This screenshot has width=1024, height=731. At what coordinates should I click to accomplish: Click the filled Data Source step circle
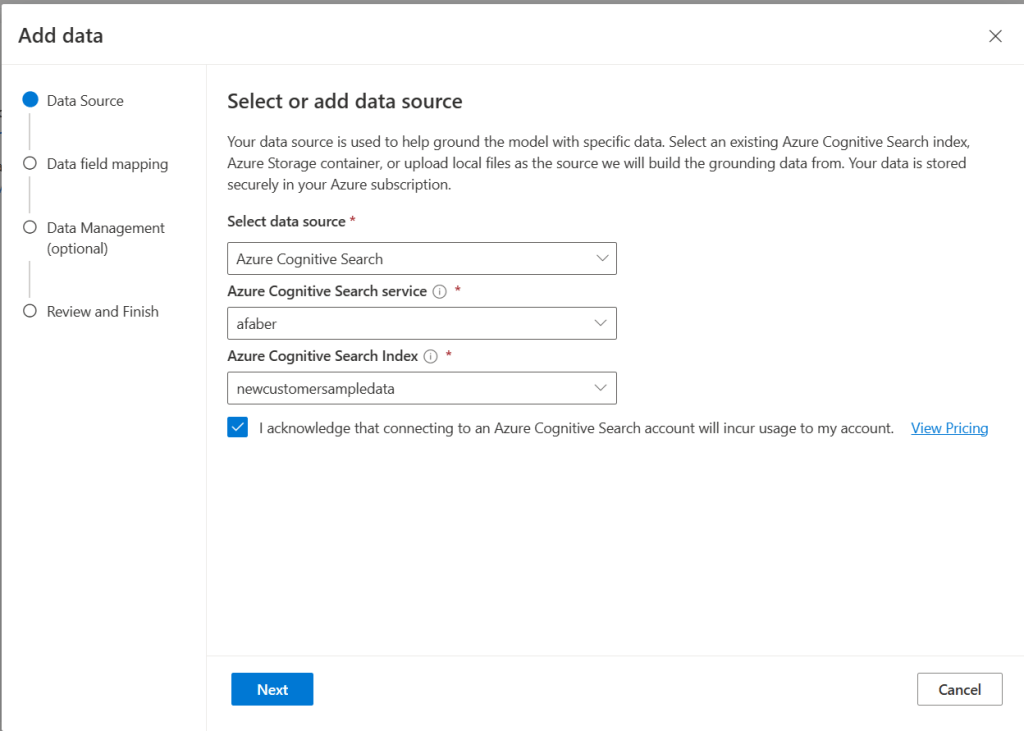click(30, 100)
